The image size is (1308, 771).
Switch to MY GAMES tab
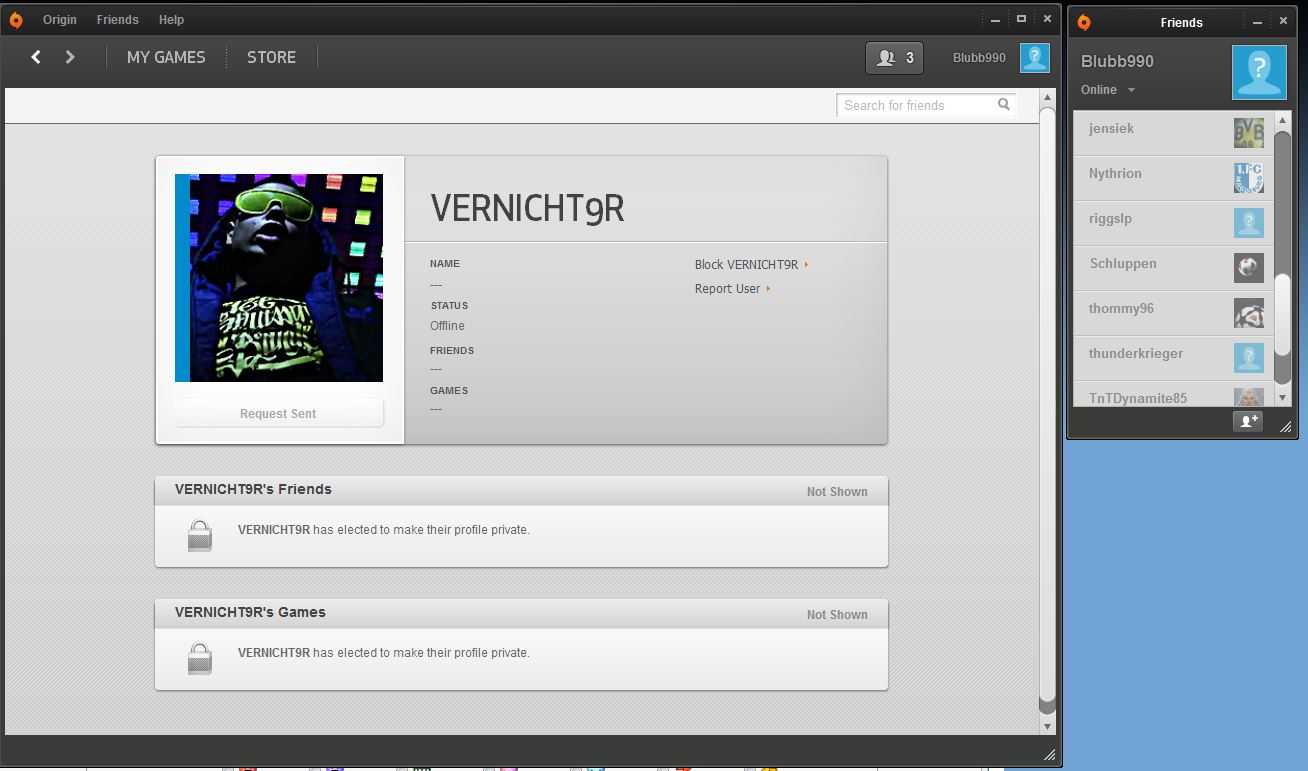point(166,57)
